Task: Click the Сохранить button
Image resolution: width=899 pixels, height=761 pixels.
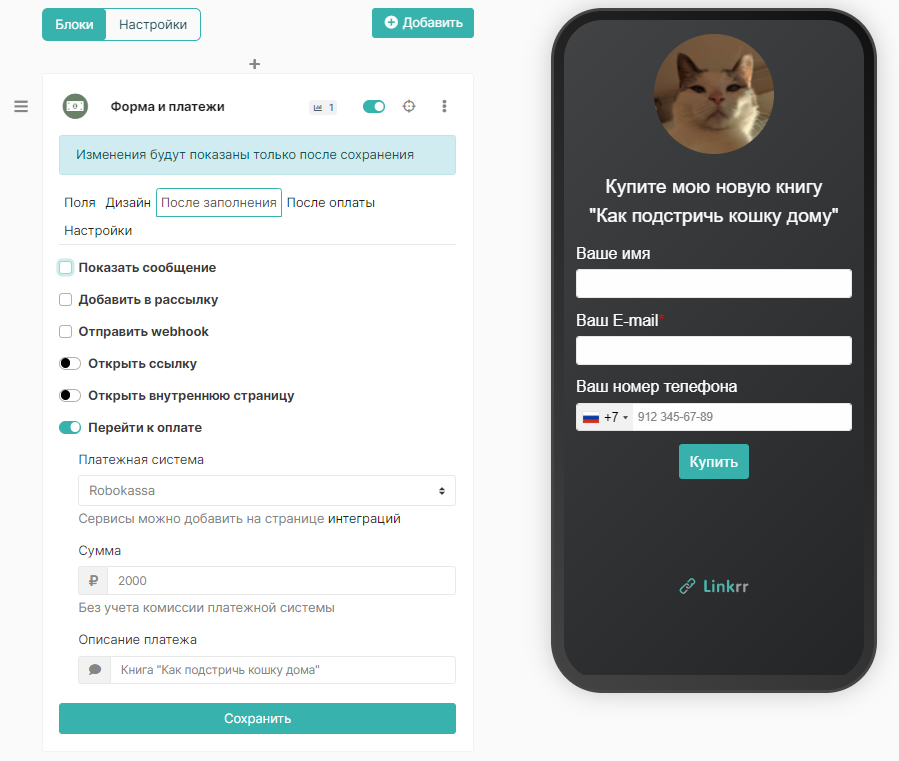Action: click(x=257, y=719)
